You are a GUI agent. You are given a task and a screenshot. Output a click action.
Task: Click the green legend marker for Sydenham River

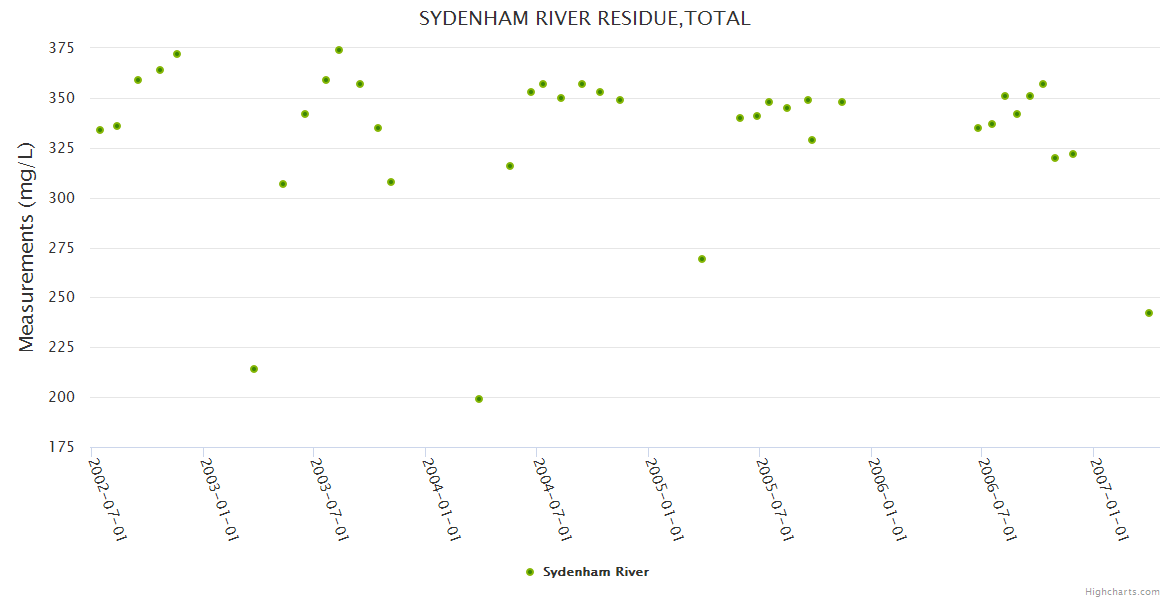(x=530, y=572)
